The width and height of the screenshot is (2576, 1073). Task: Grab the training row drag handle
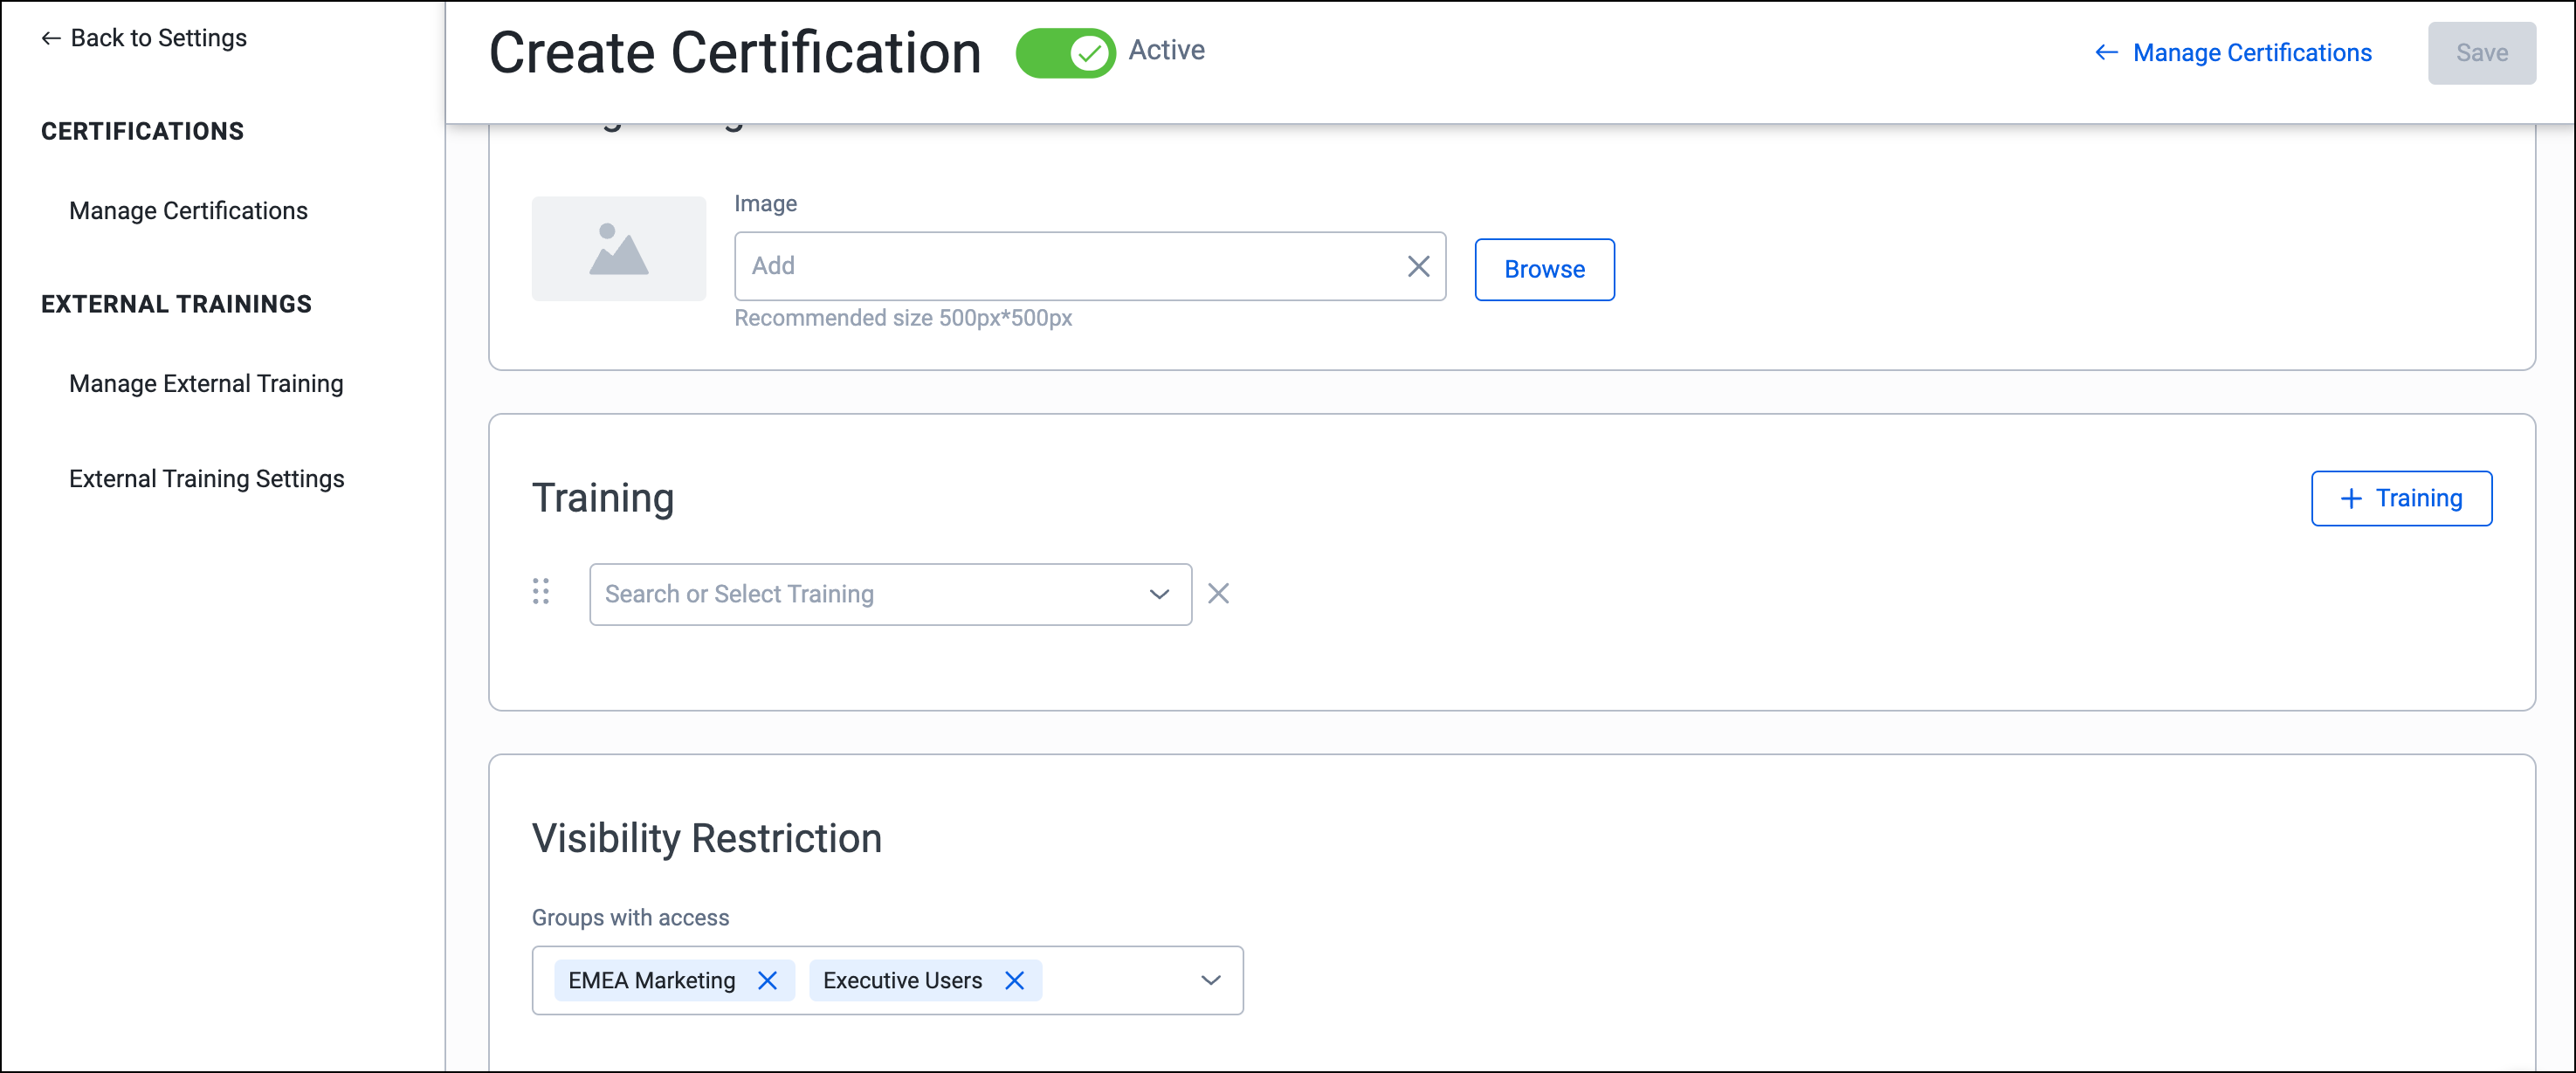[x=541, y=592]
